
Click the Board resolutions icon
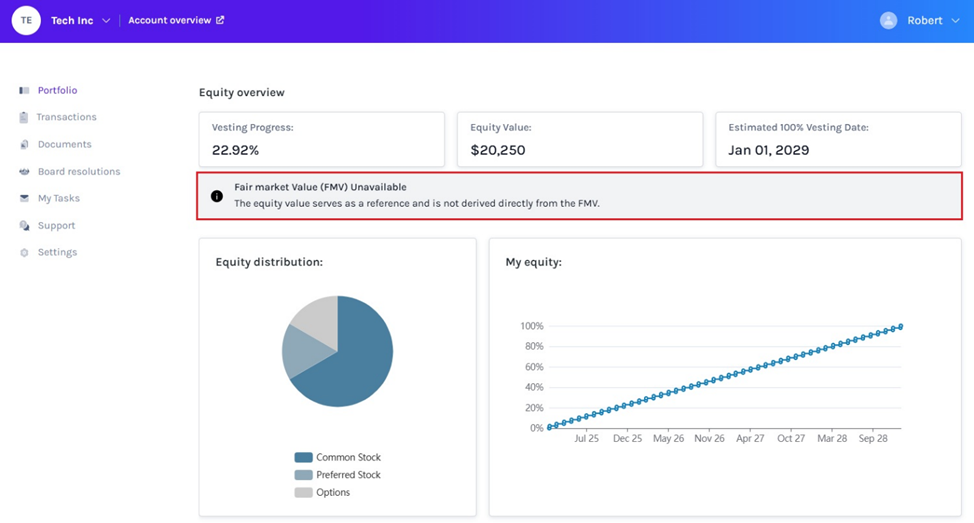(x=24, y=171)
